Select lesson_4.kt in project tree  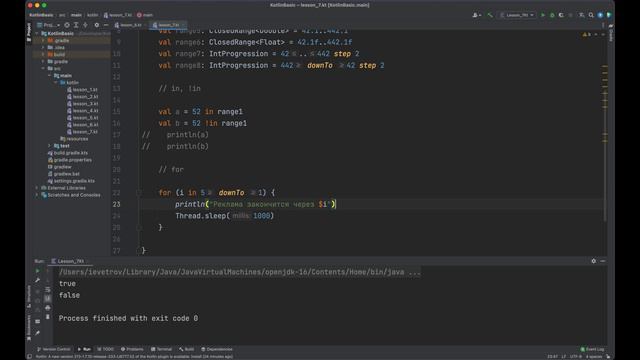(x=82, y=111)
